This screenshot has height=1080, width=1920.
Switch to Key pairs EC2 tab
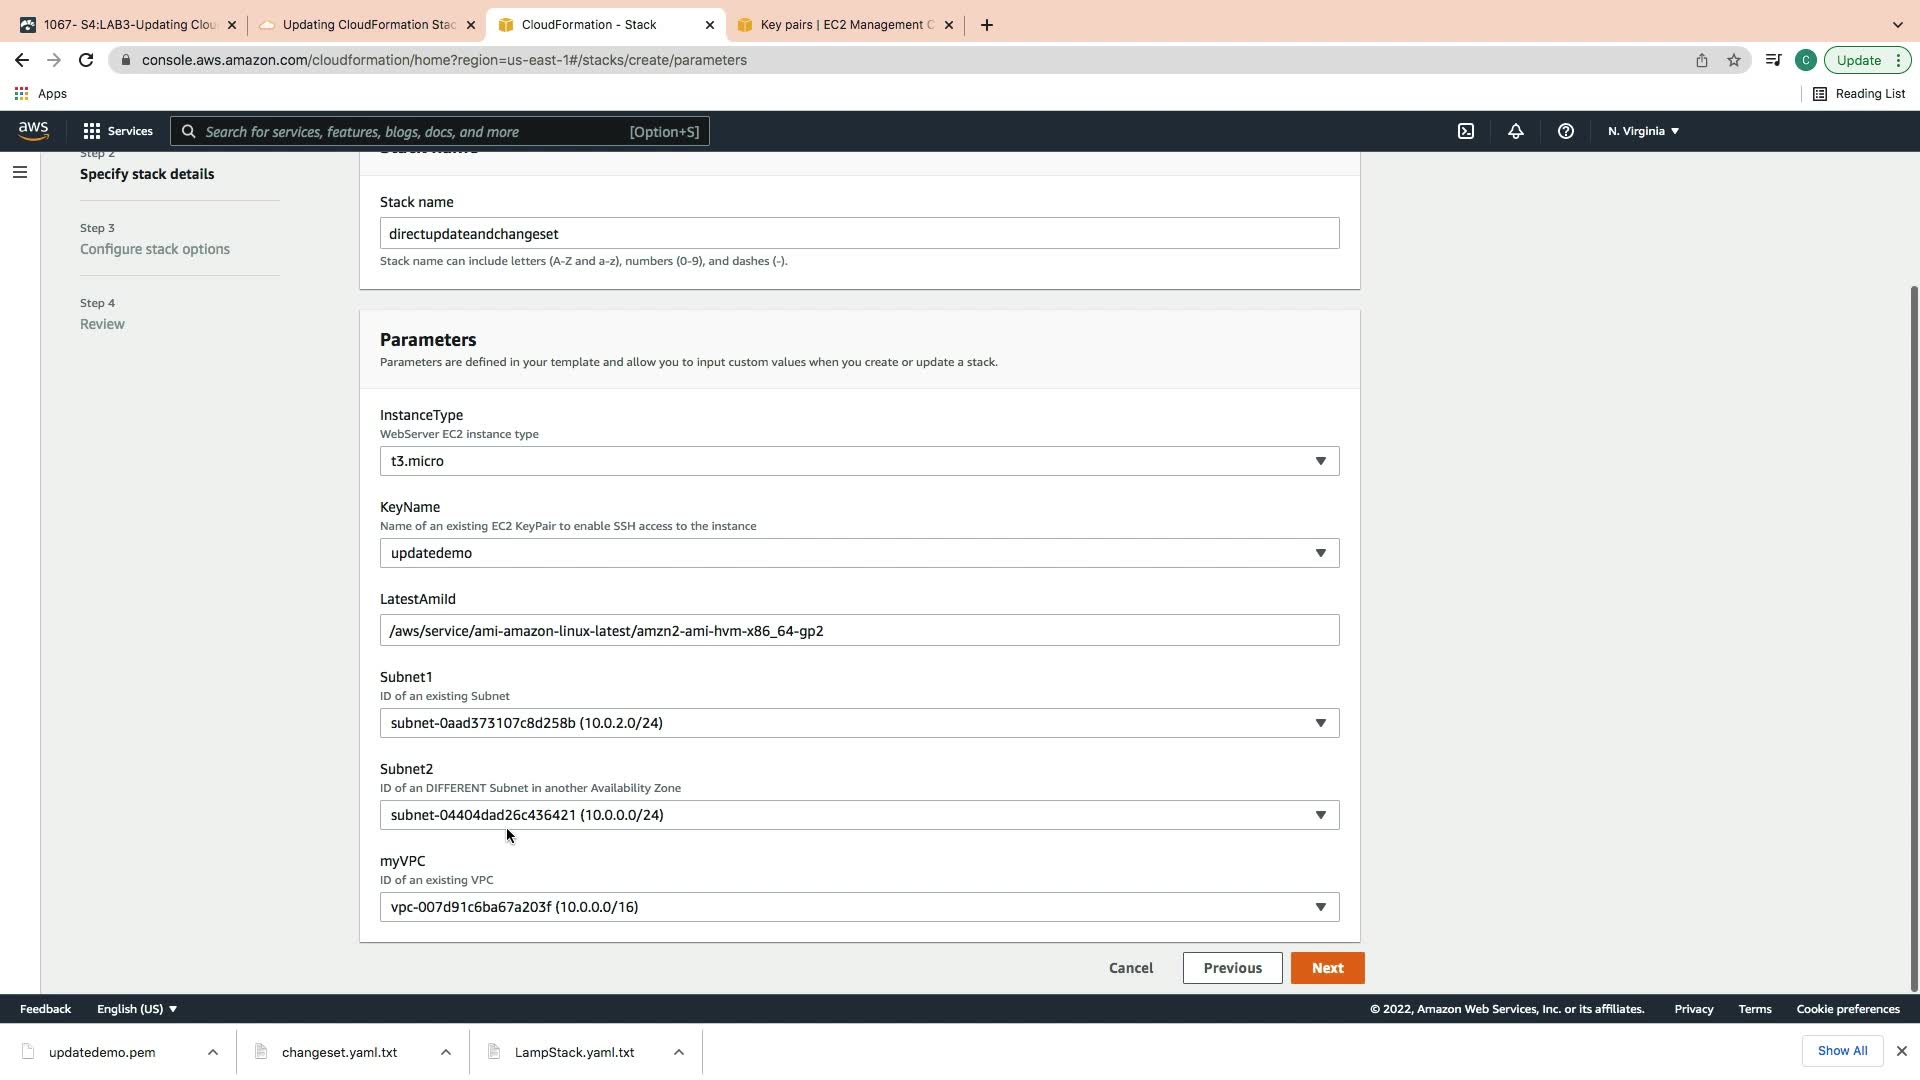click(845, 25)
